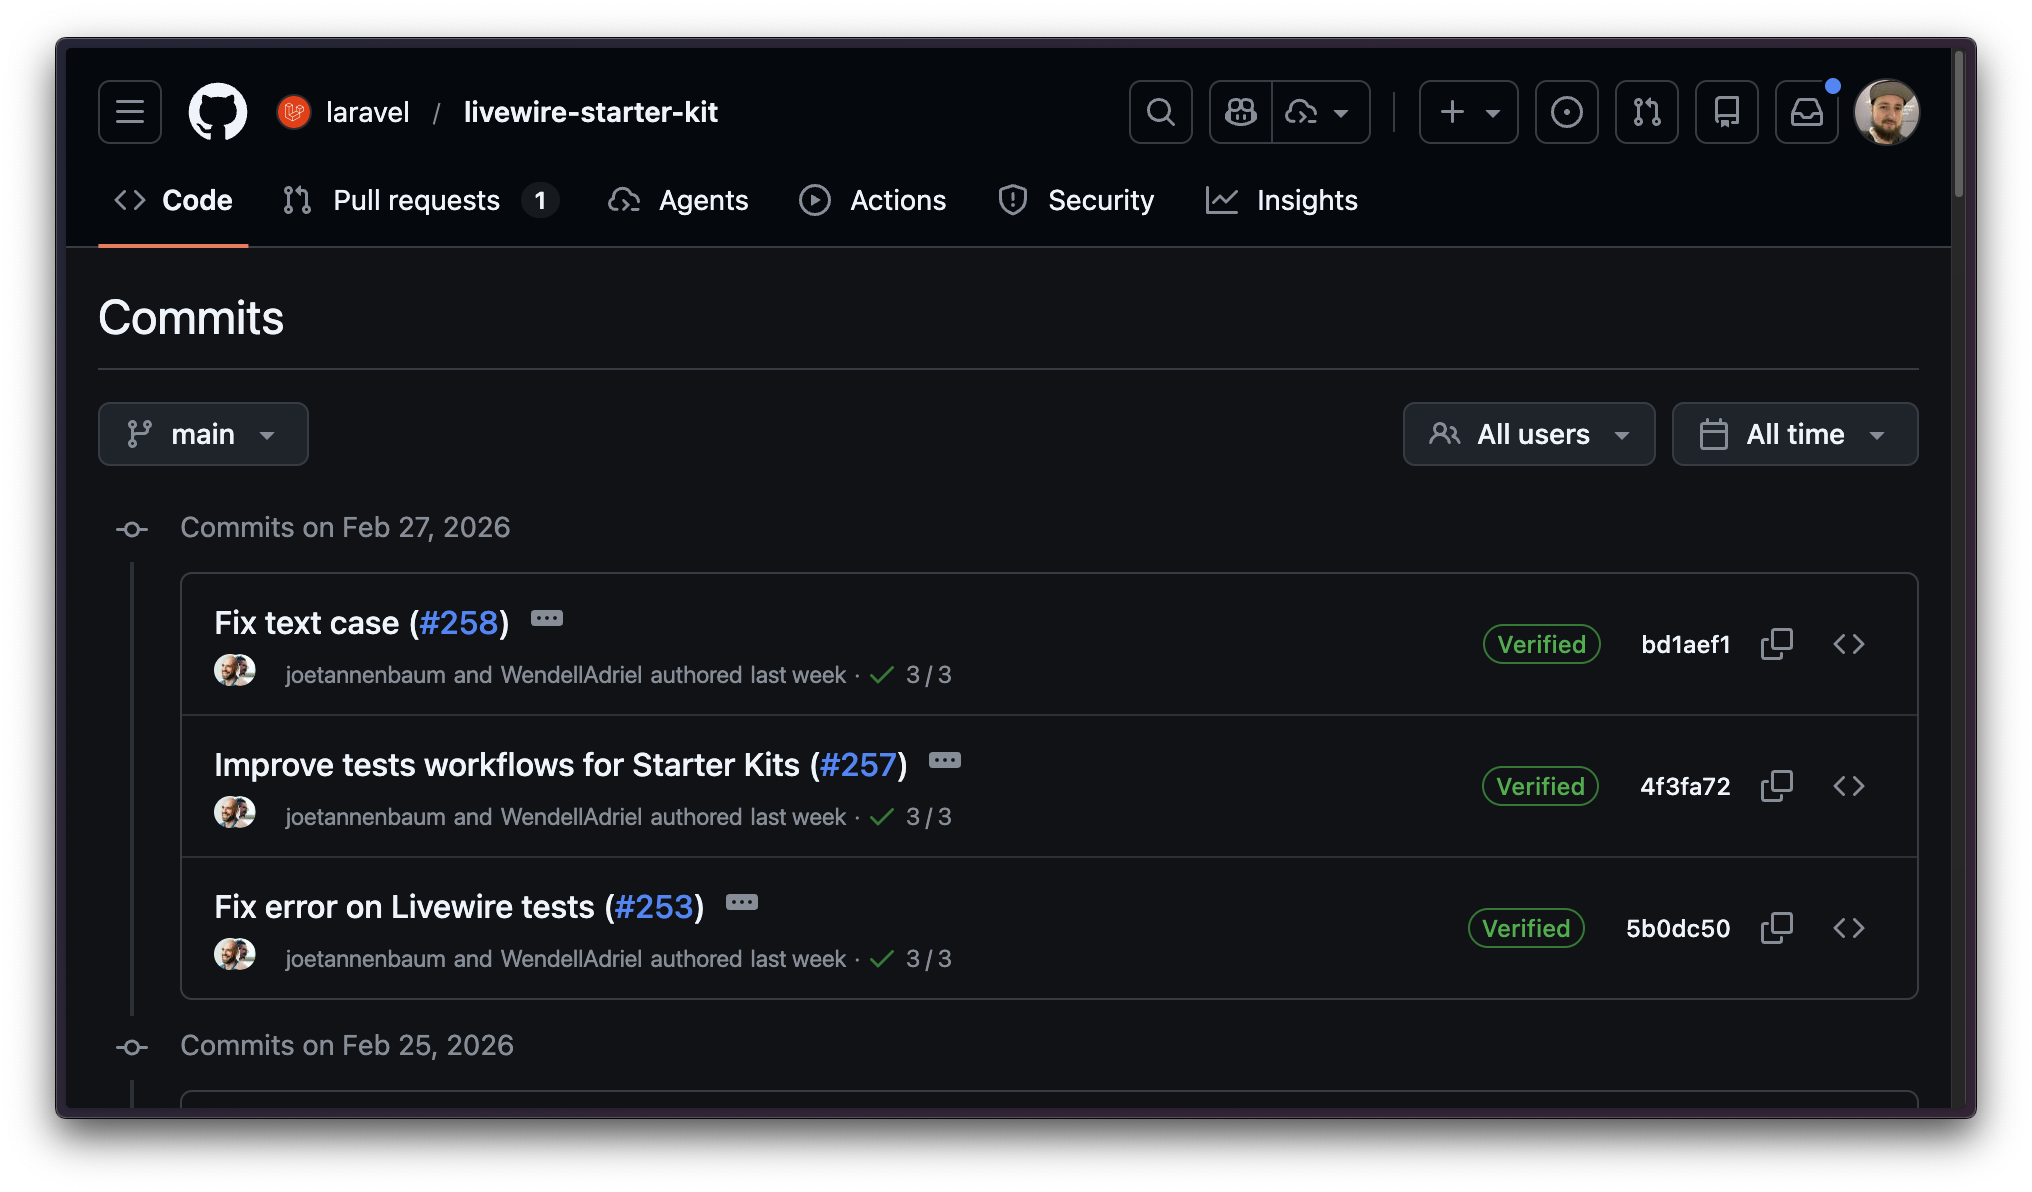Open the All users filter dropdown
Viewport: 2032px width, 1192px height.
[x=1529, y=434]
